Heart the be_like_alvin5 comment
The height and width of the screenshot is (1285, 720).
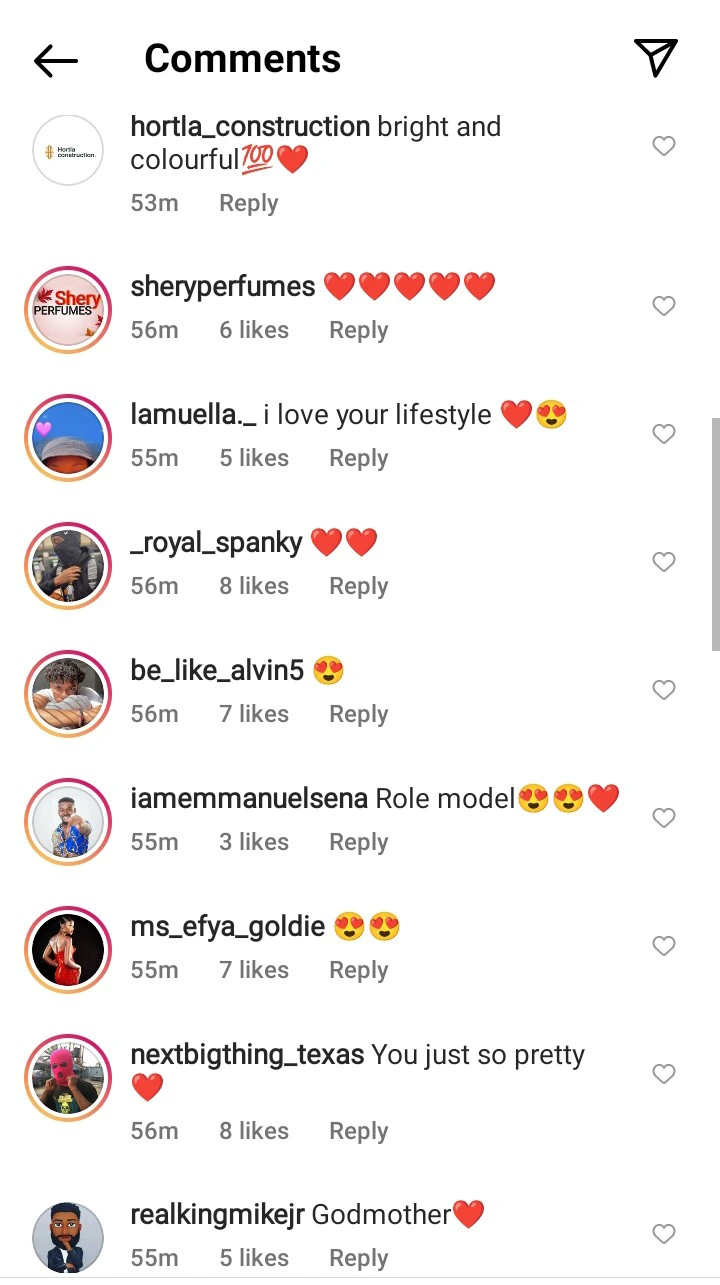664,690
